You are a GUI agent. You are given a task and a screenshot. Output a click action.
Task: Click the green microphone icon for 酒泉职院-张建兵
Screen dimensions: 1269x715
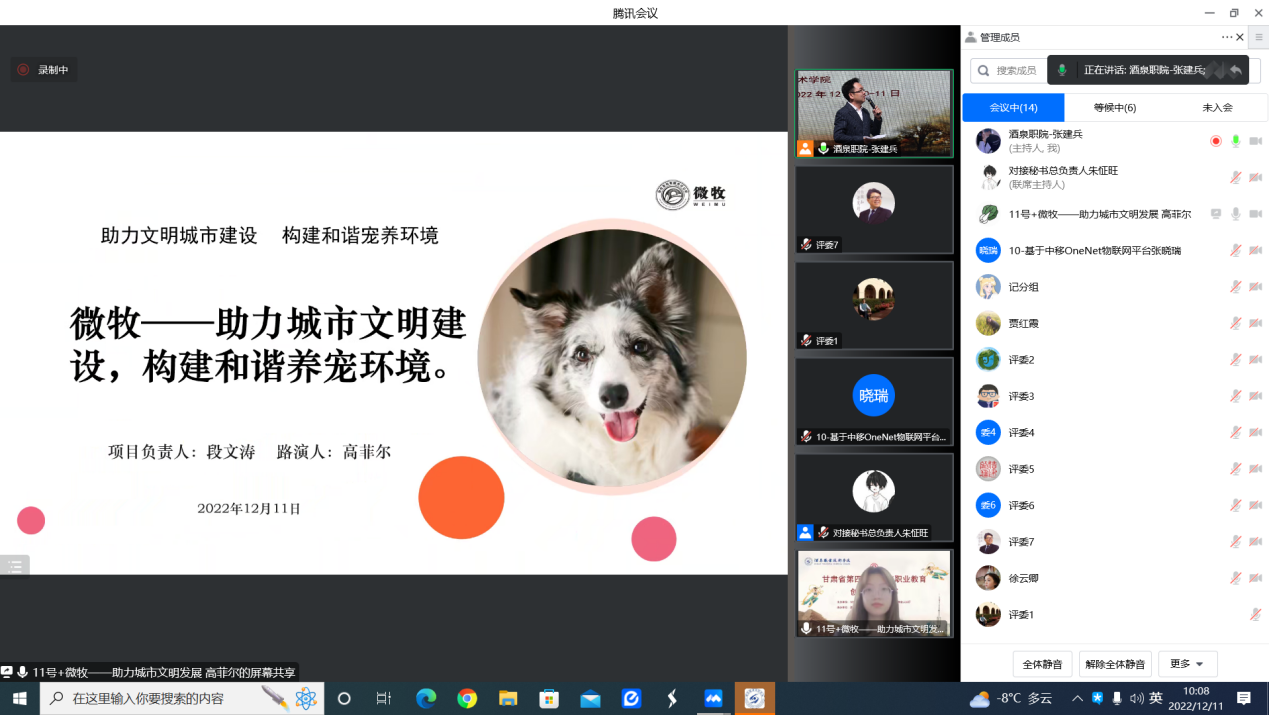point(1236,141)
